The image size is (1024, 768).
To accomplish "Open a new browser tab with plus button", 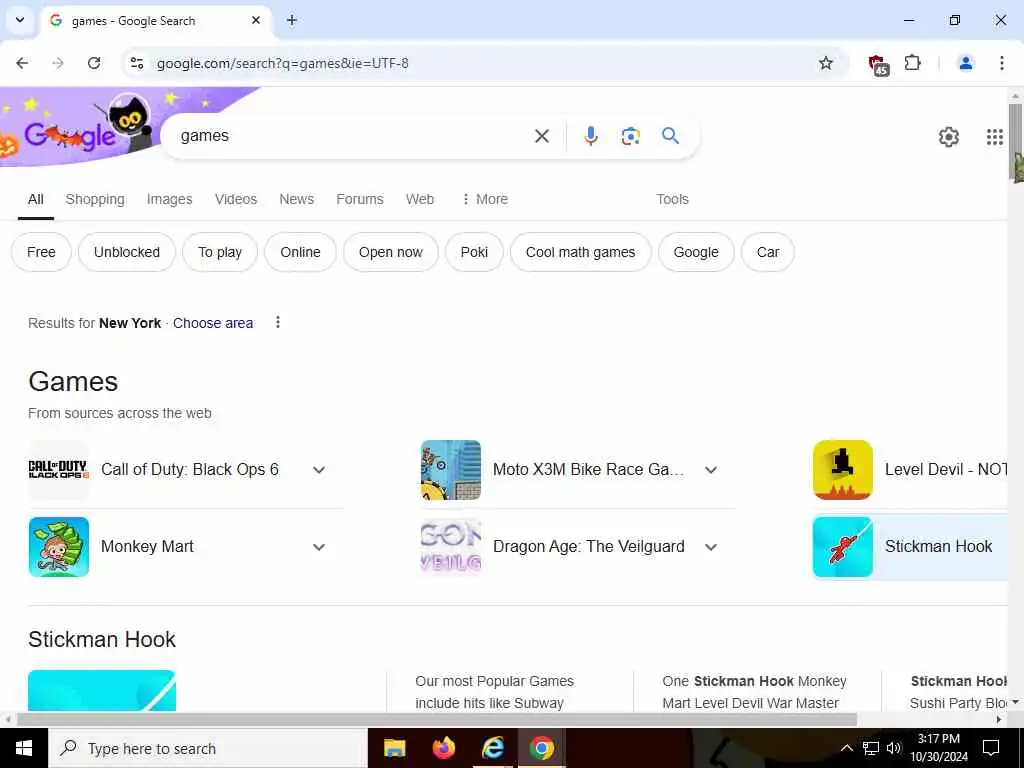I will [292, 20].
